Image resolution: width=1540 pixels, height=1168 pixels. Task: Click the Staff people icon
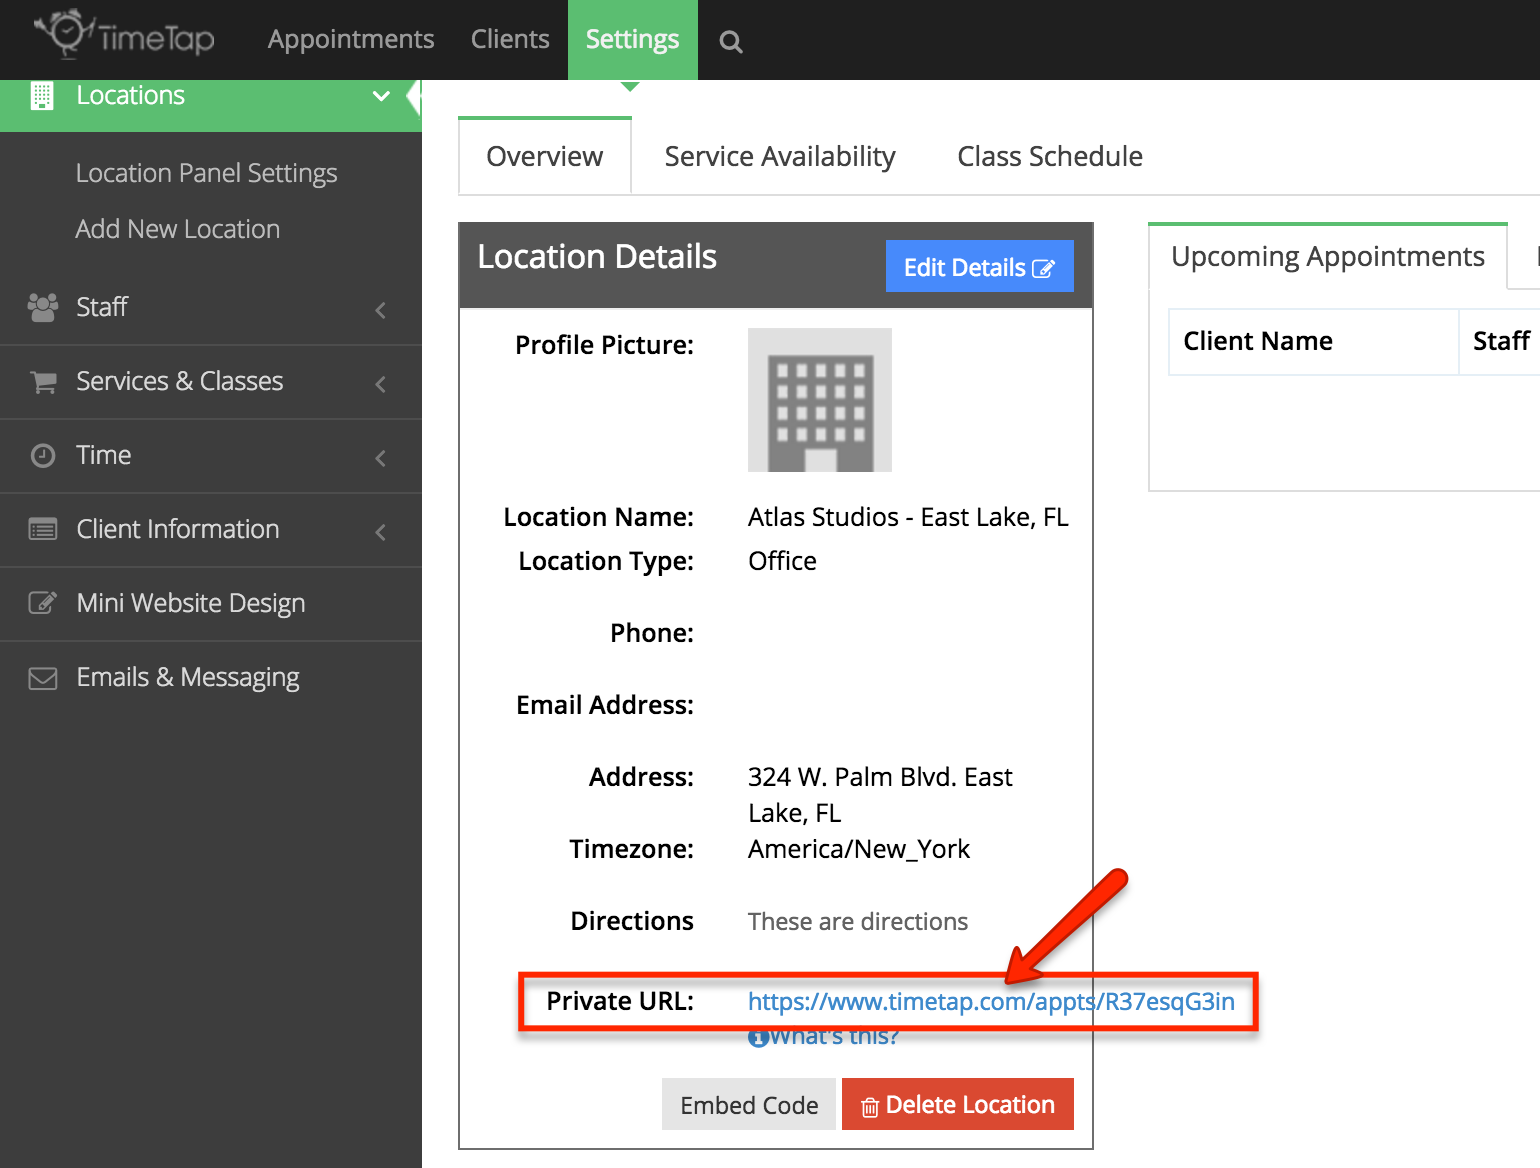click(43, 307)
